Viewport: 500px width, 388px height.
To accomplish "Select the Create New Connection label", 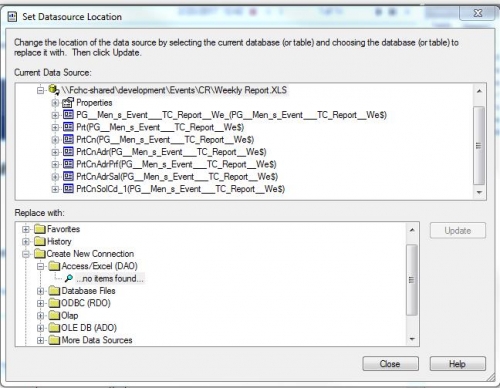I will click(90, 254).
